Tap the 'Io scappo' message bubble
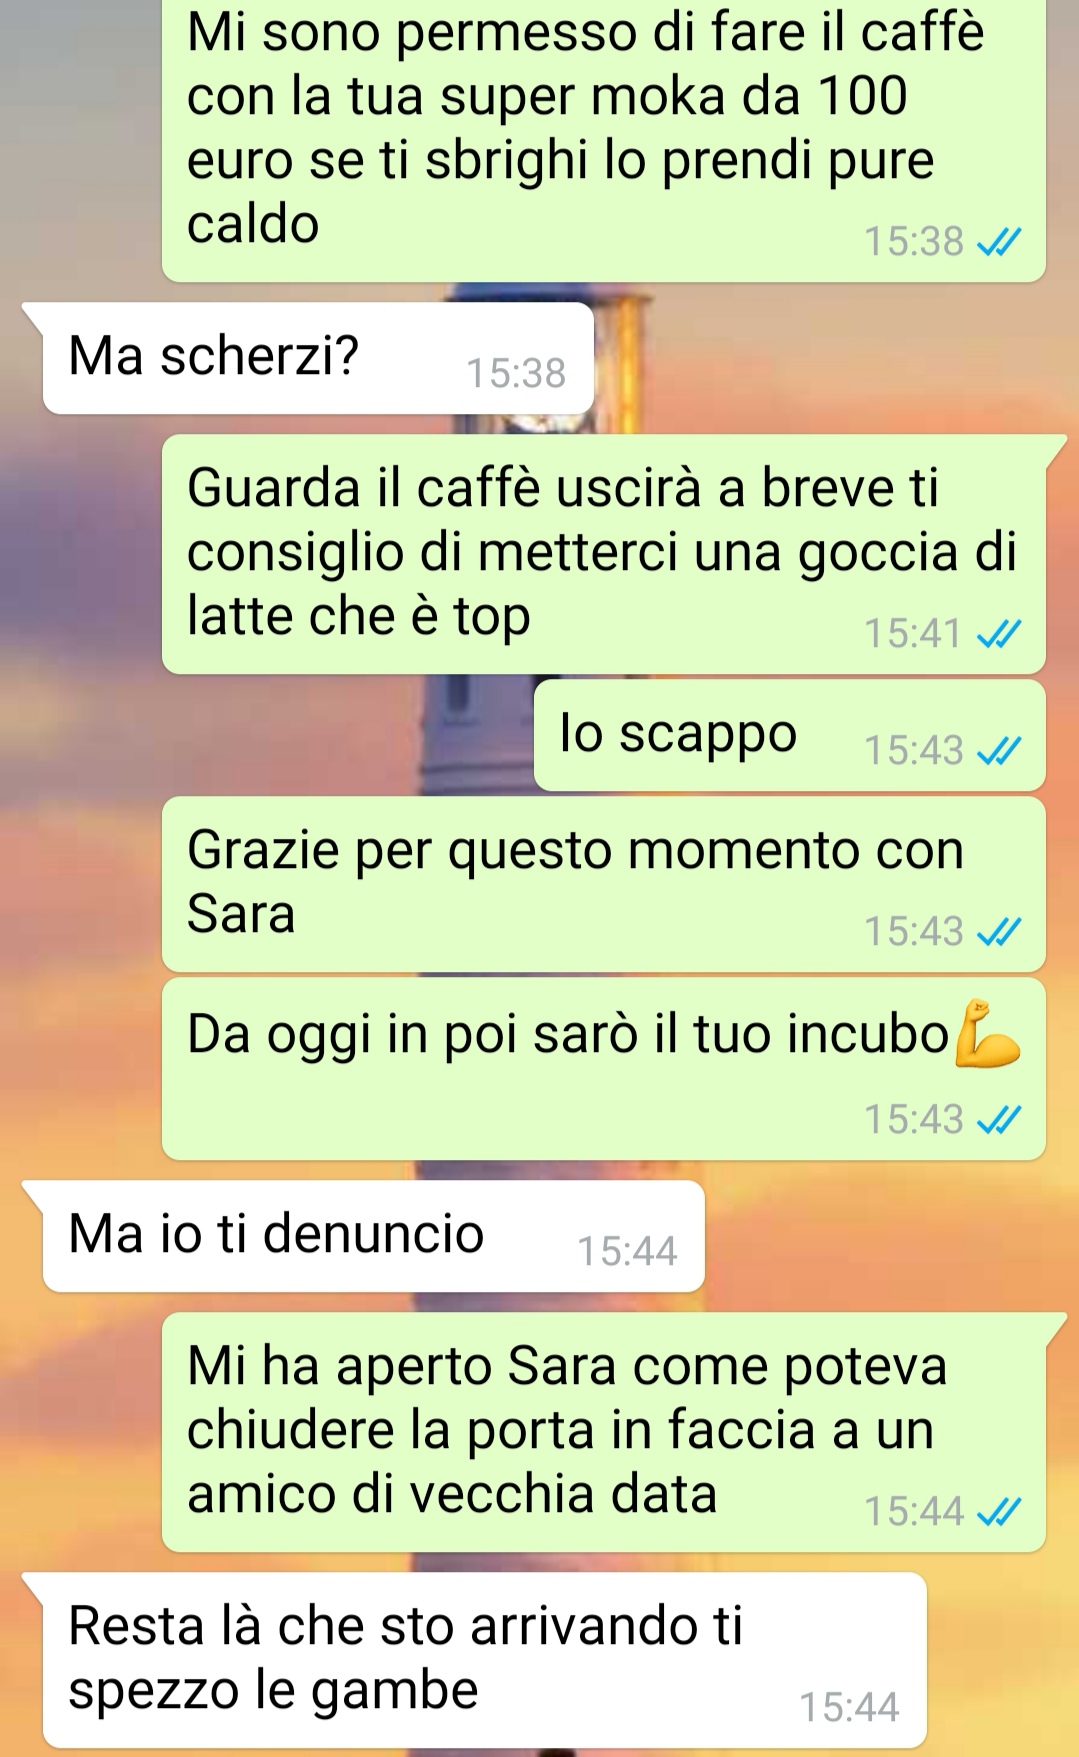1079x1757 pixels. click(790, 735)
